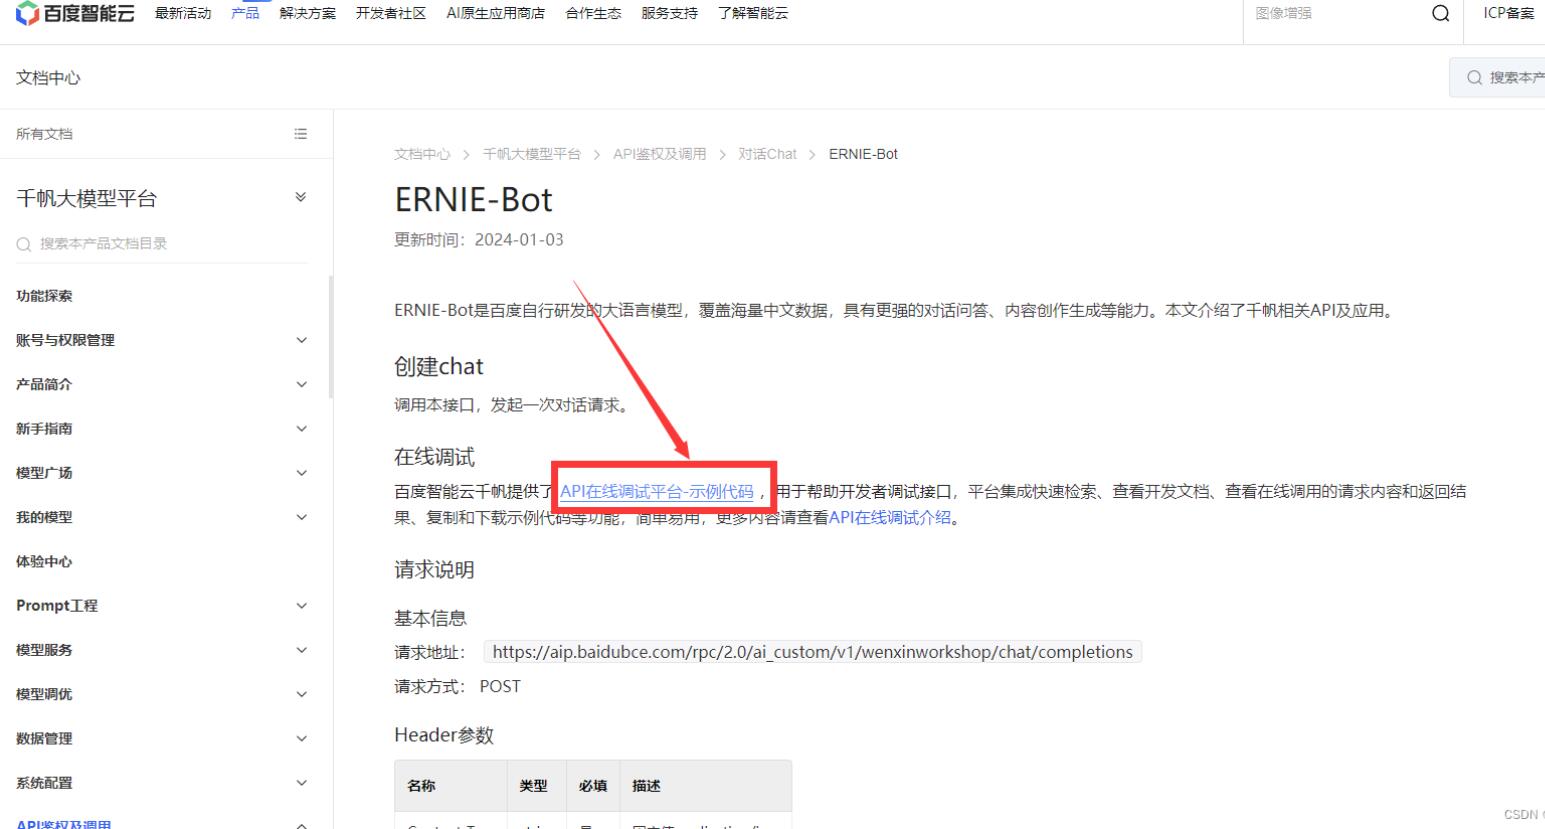Open the 服务支持 menu

tap(669, 13)
